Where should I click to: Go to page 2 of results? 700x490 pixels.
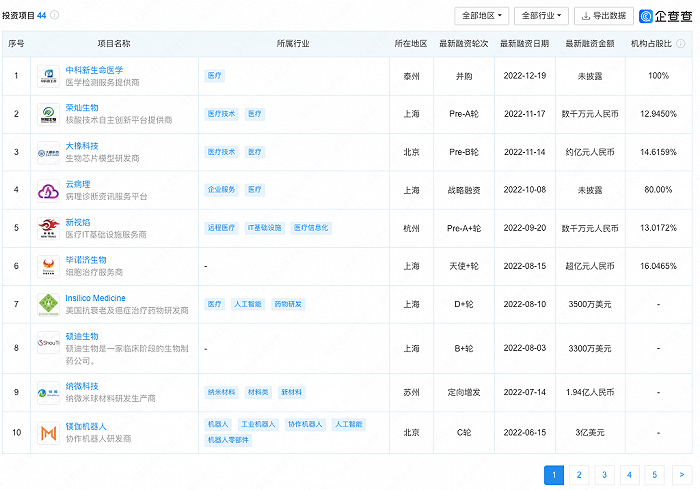pyautogui.click(x=578, y=475)
